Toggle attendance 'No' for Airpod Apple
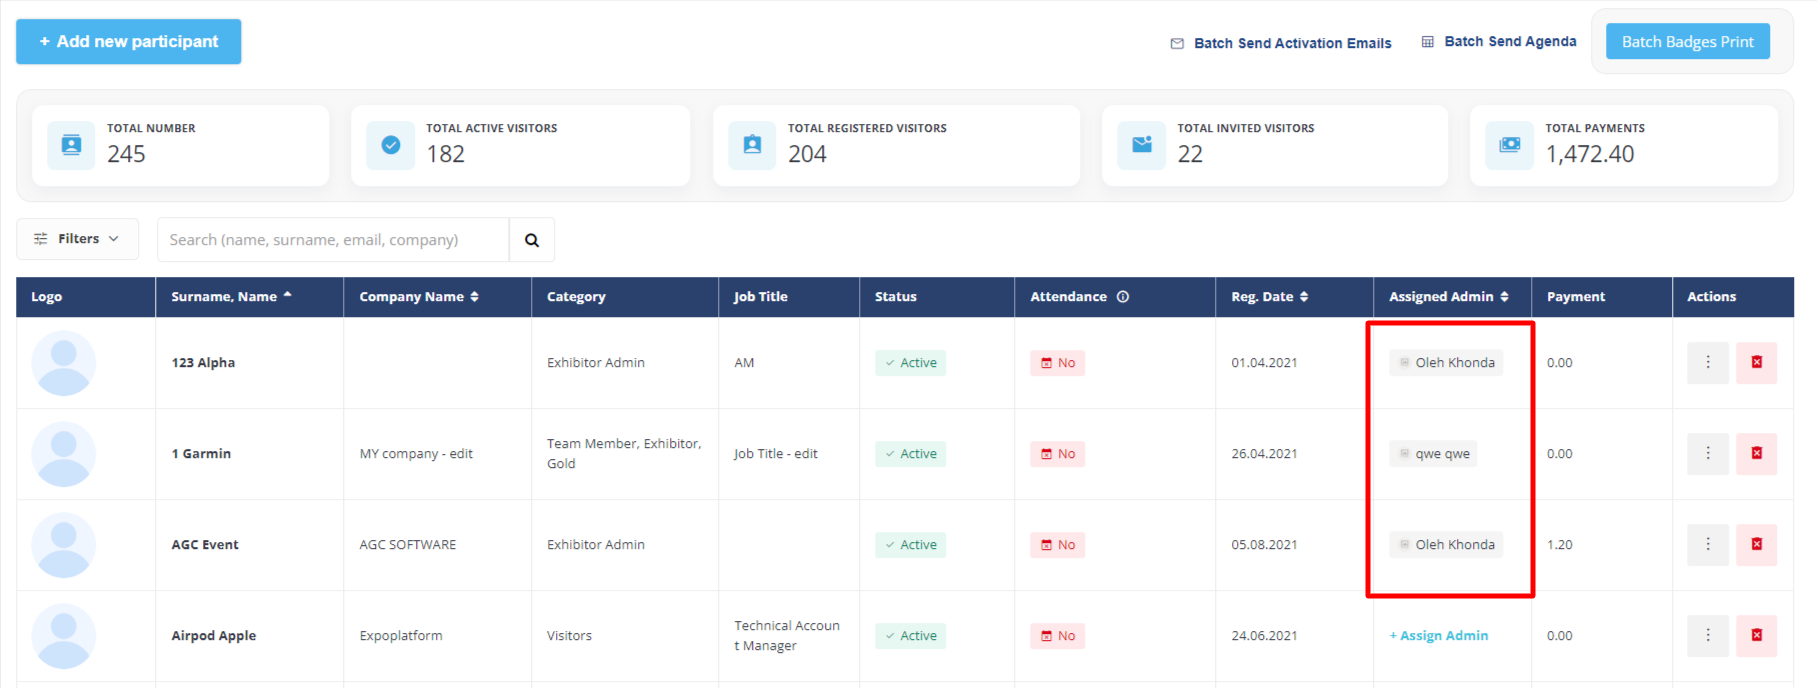The width and height of the screenshot is (1817, 688). click(x=1057, y=636)
